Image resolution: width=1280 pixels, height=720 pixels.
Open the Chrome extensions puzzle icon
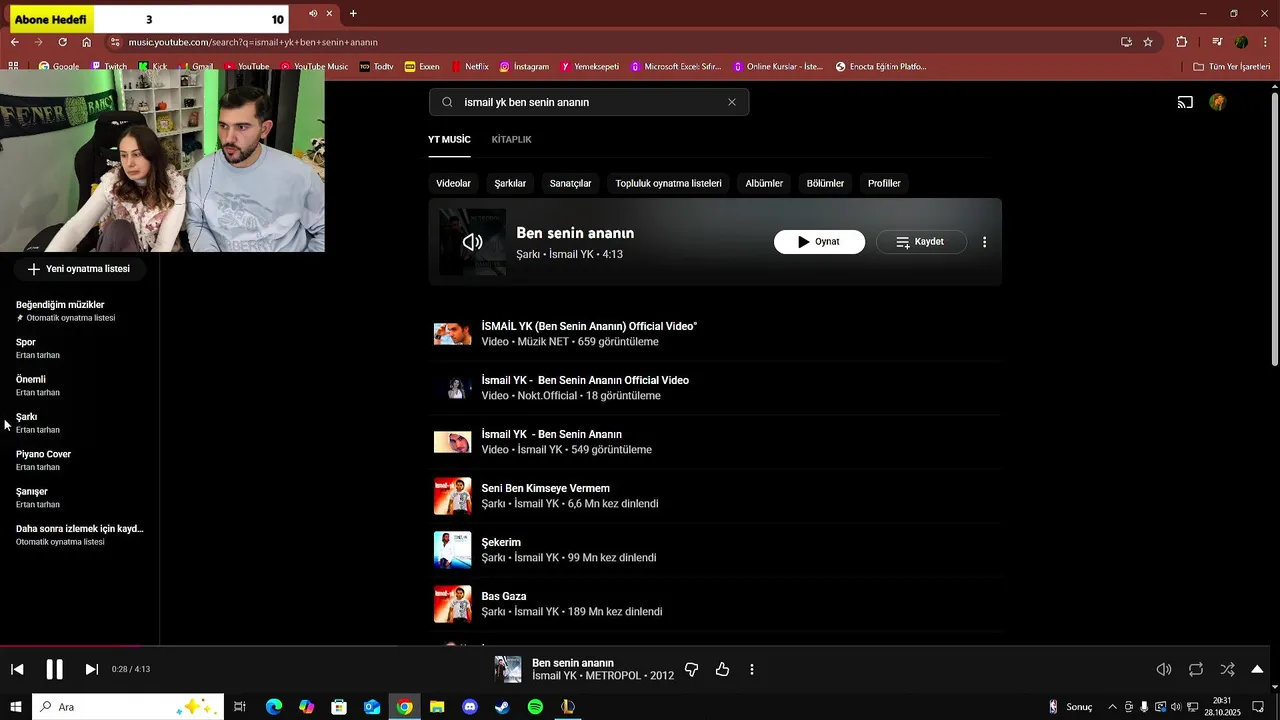[1182, 42]
